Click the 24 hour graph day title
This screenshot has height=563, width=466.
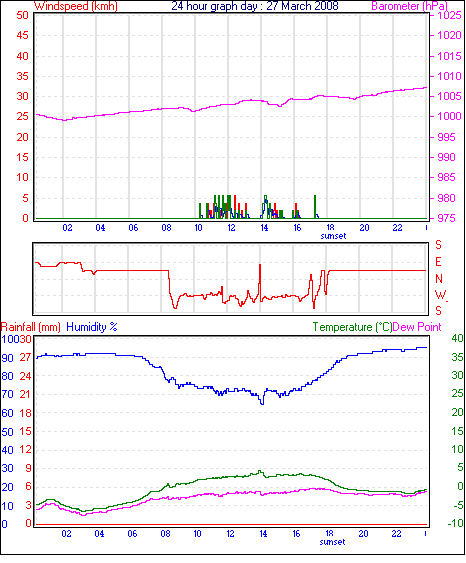(255, 6)
